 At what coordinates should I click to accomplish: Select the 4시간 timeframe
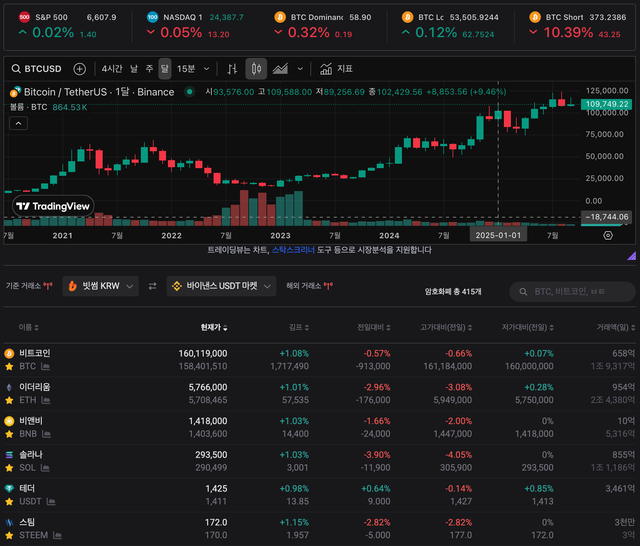point(112,69)
